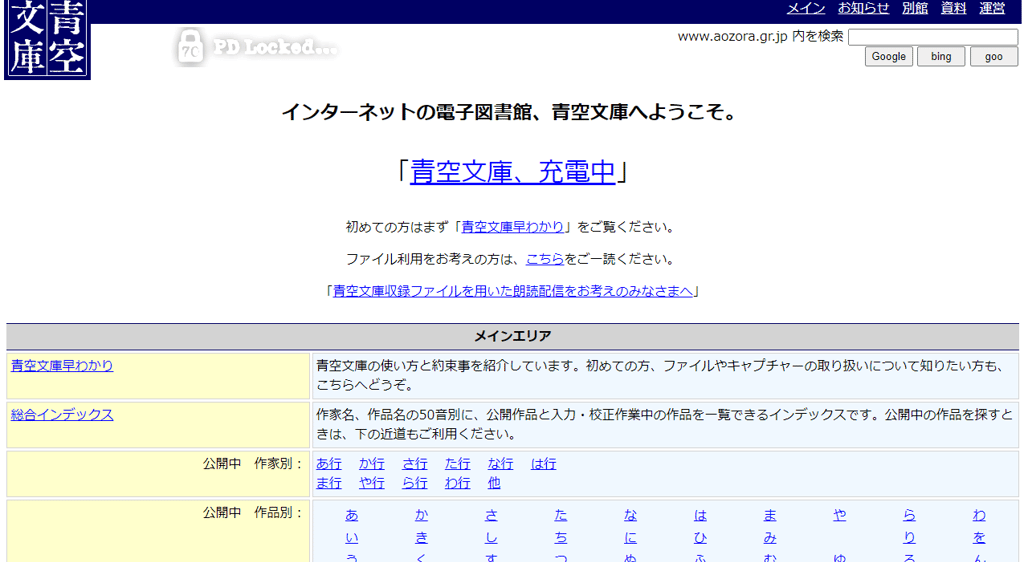The image size is (1024, 562).
Task: Browse works starting with き
Action: [x=421, y=538]
